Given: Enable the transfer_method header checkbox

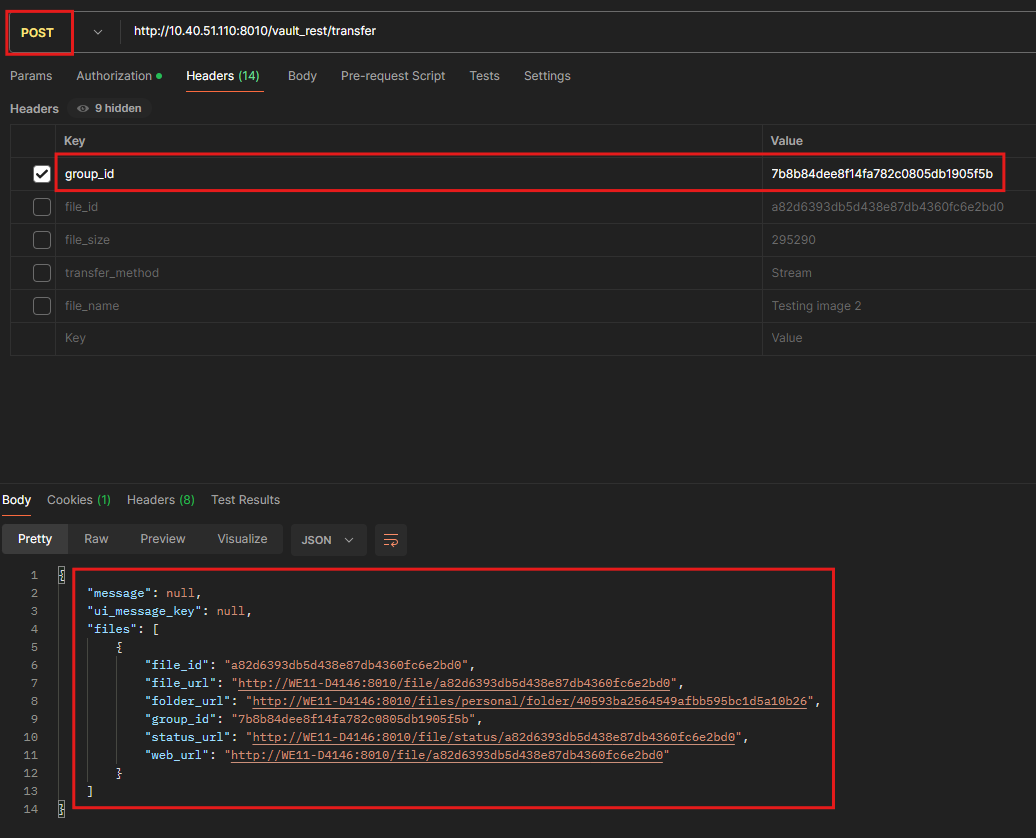Looking at the screenshot, I should pyautogui.click(x=42, y=273).
